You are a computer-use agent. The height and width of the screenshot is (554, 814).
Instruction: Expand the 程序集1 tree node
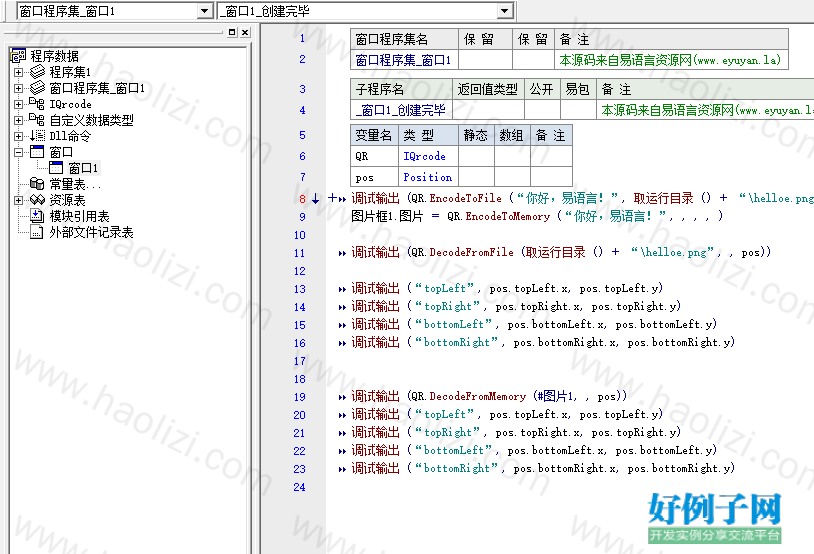click(x=19, y=72)
